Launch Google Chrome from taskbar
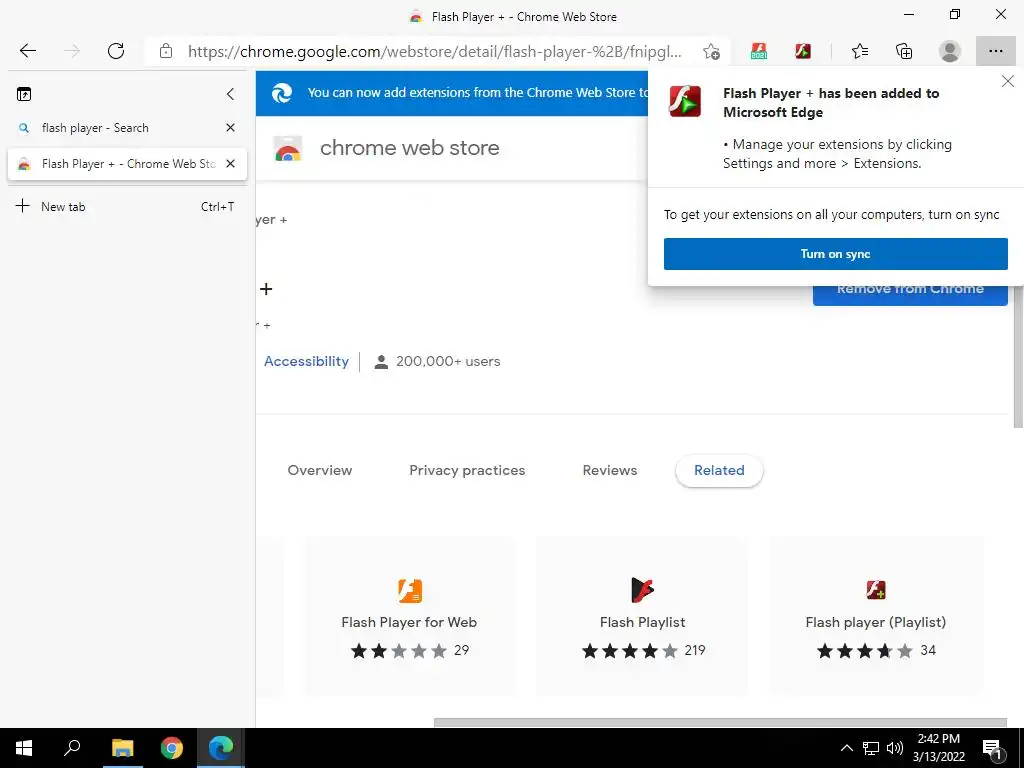This screenshot has width=1024, height=768. click(172, 748)
